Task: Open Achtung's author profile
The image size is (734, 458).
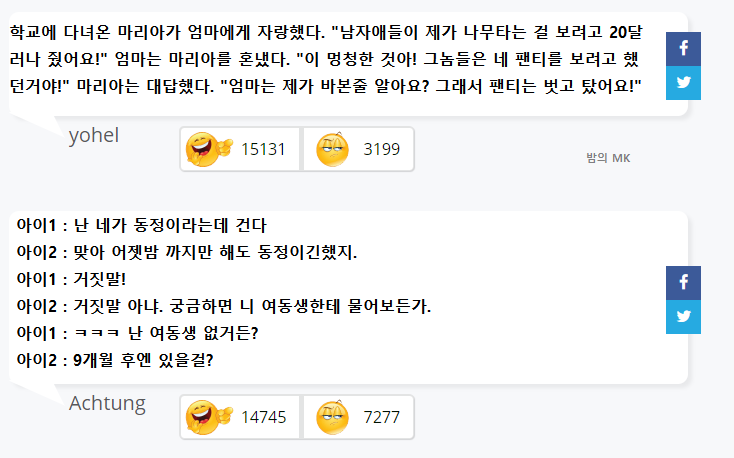Action: click(x=107, y=403)
